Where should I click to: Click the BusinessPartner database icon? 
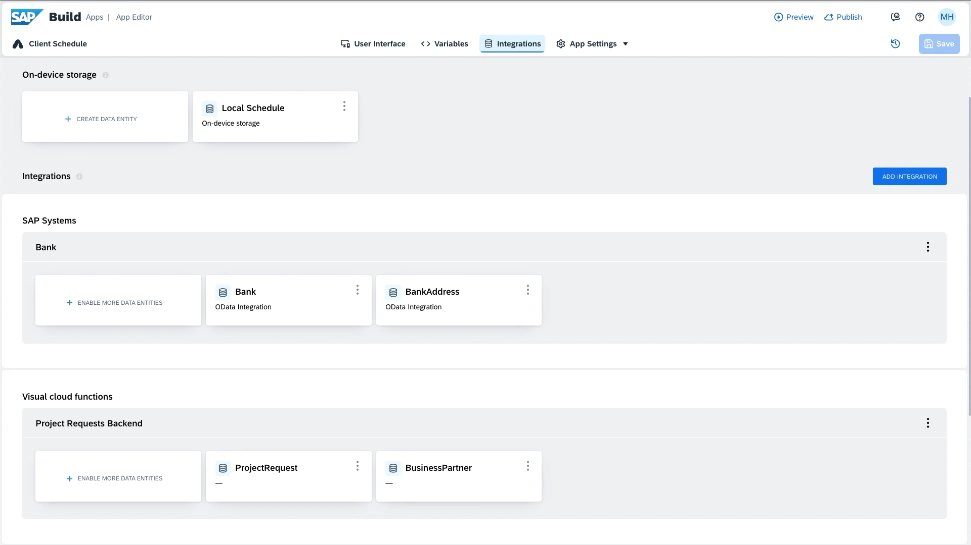(x=393, y=468)
